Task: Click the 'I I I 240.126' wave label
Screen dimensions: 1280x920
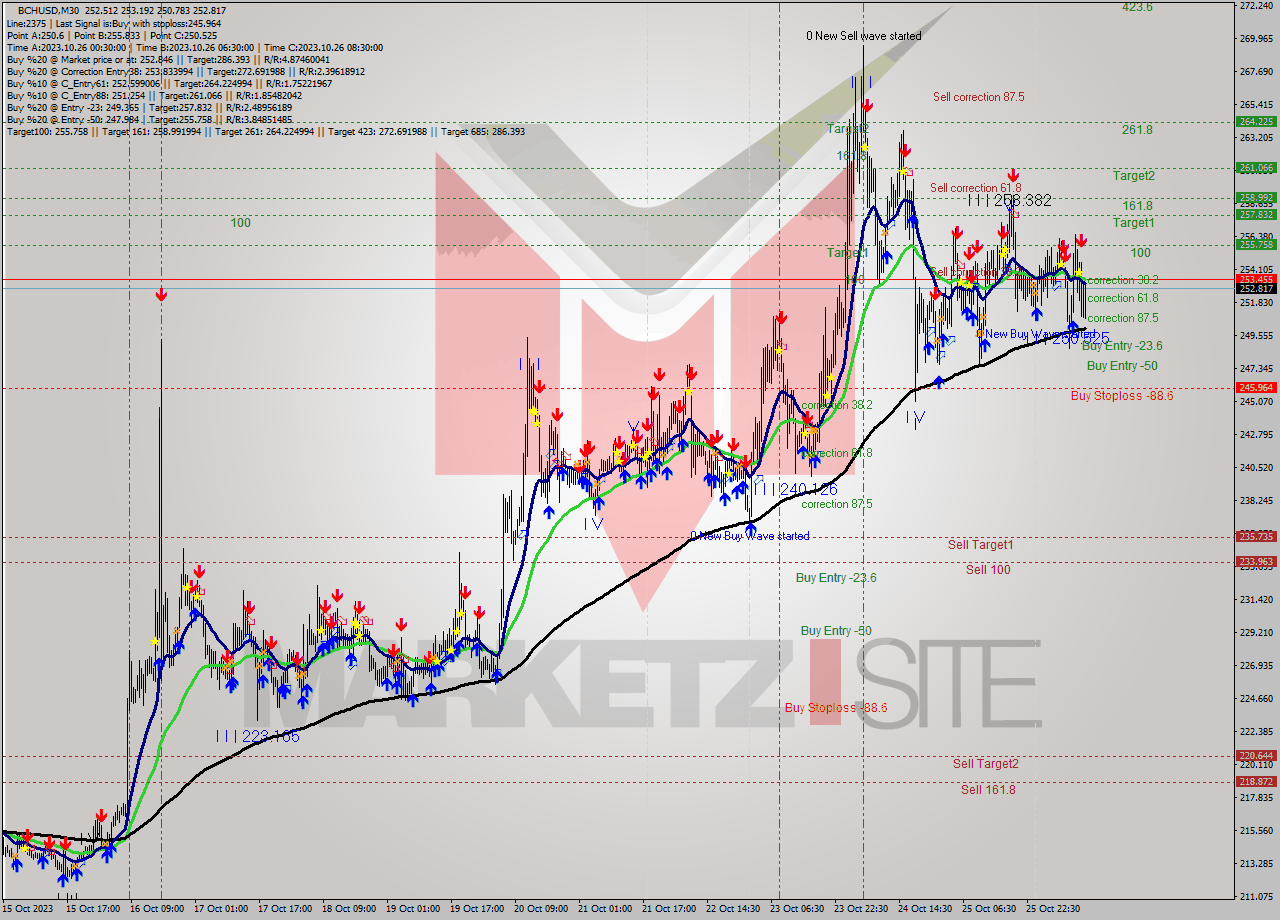Action: coord(796,489)
